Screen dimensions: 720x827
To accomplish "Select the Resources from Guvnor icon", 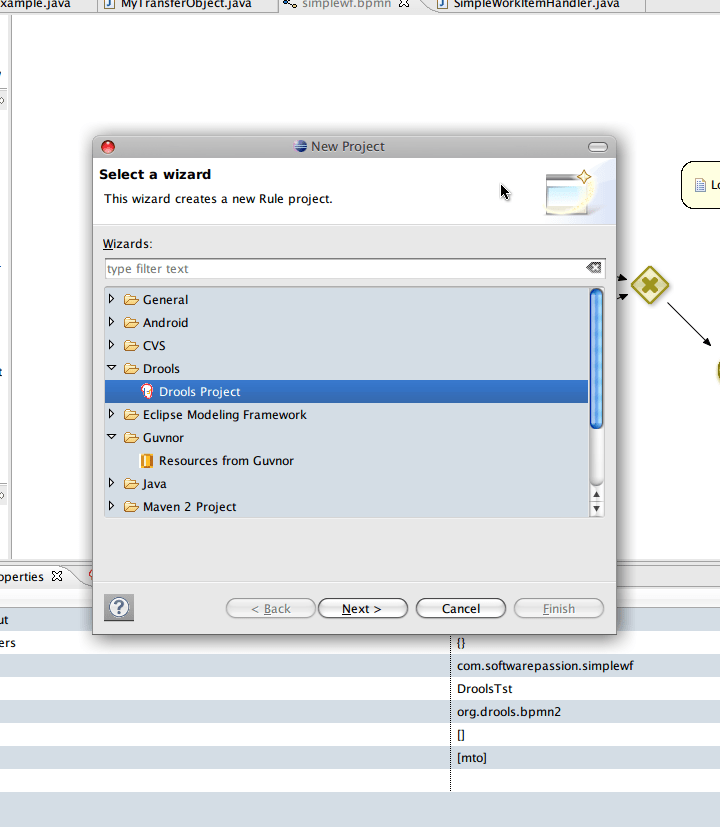I will (x=147, y=460).
